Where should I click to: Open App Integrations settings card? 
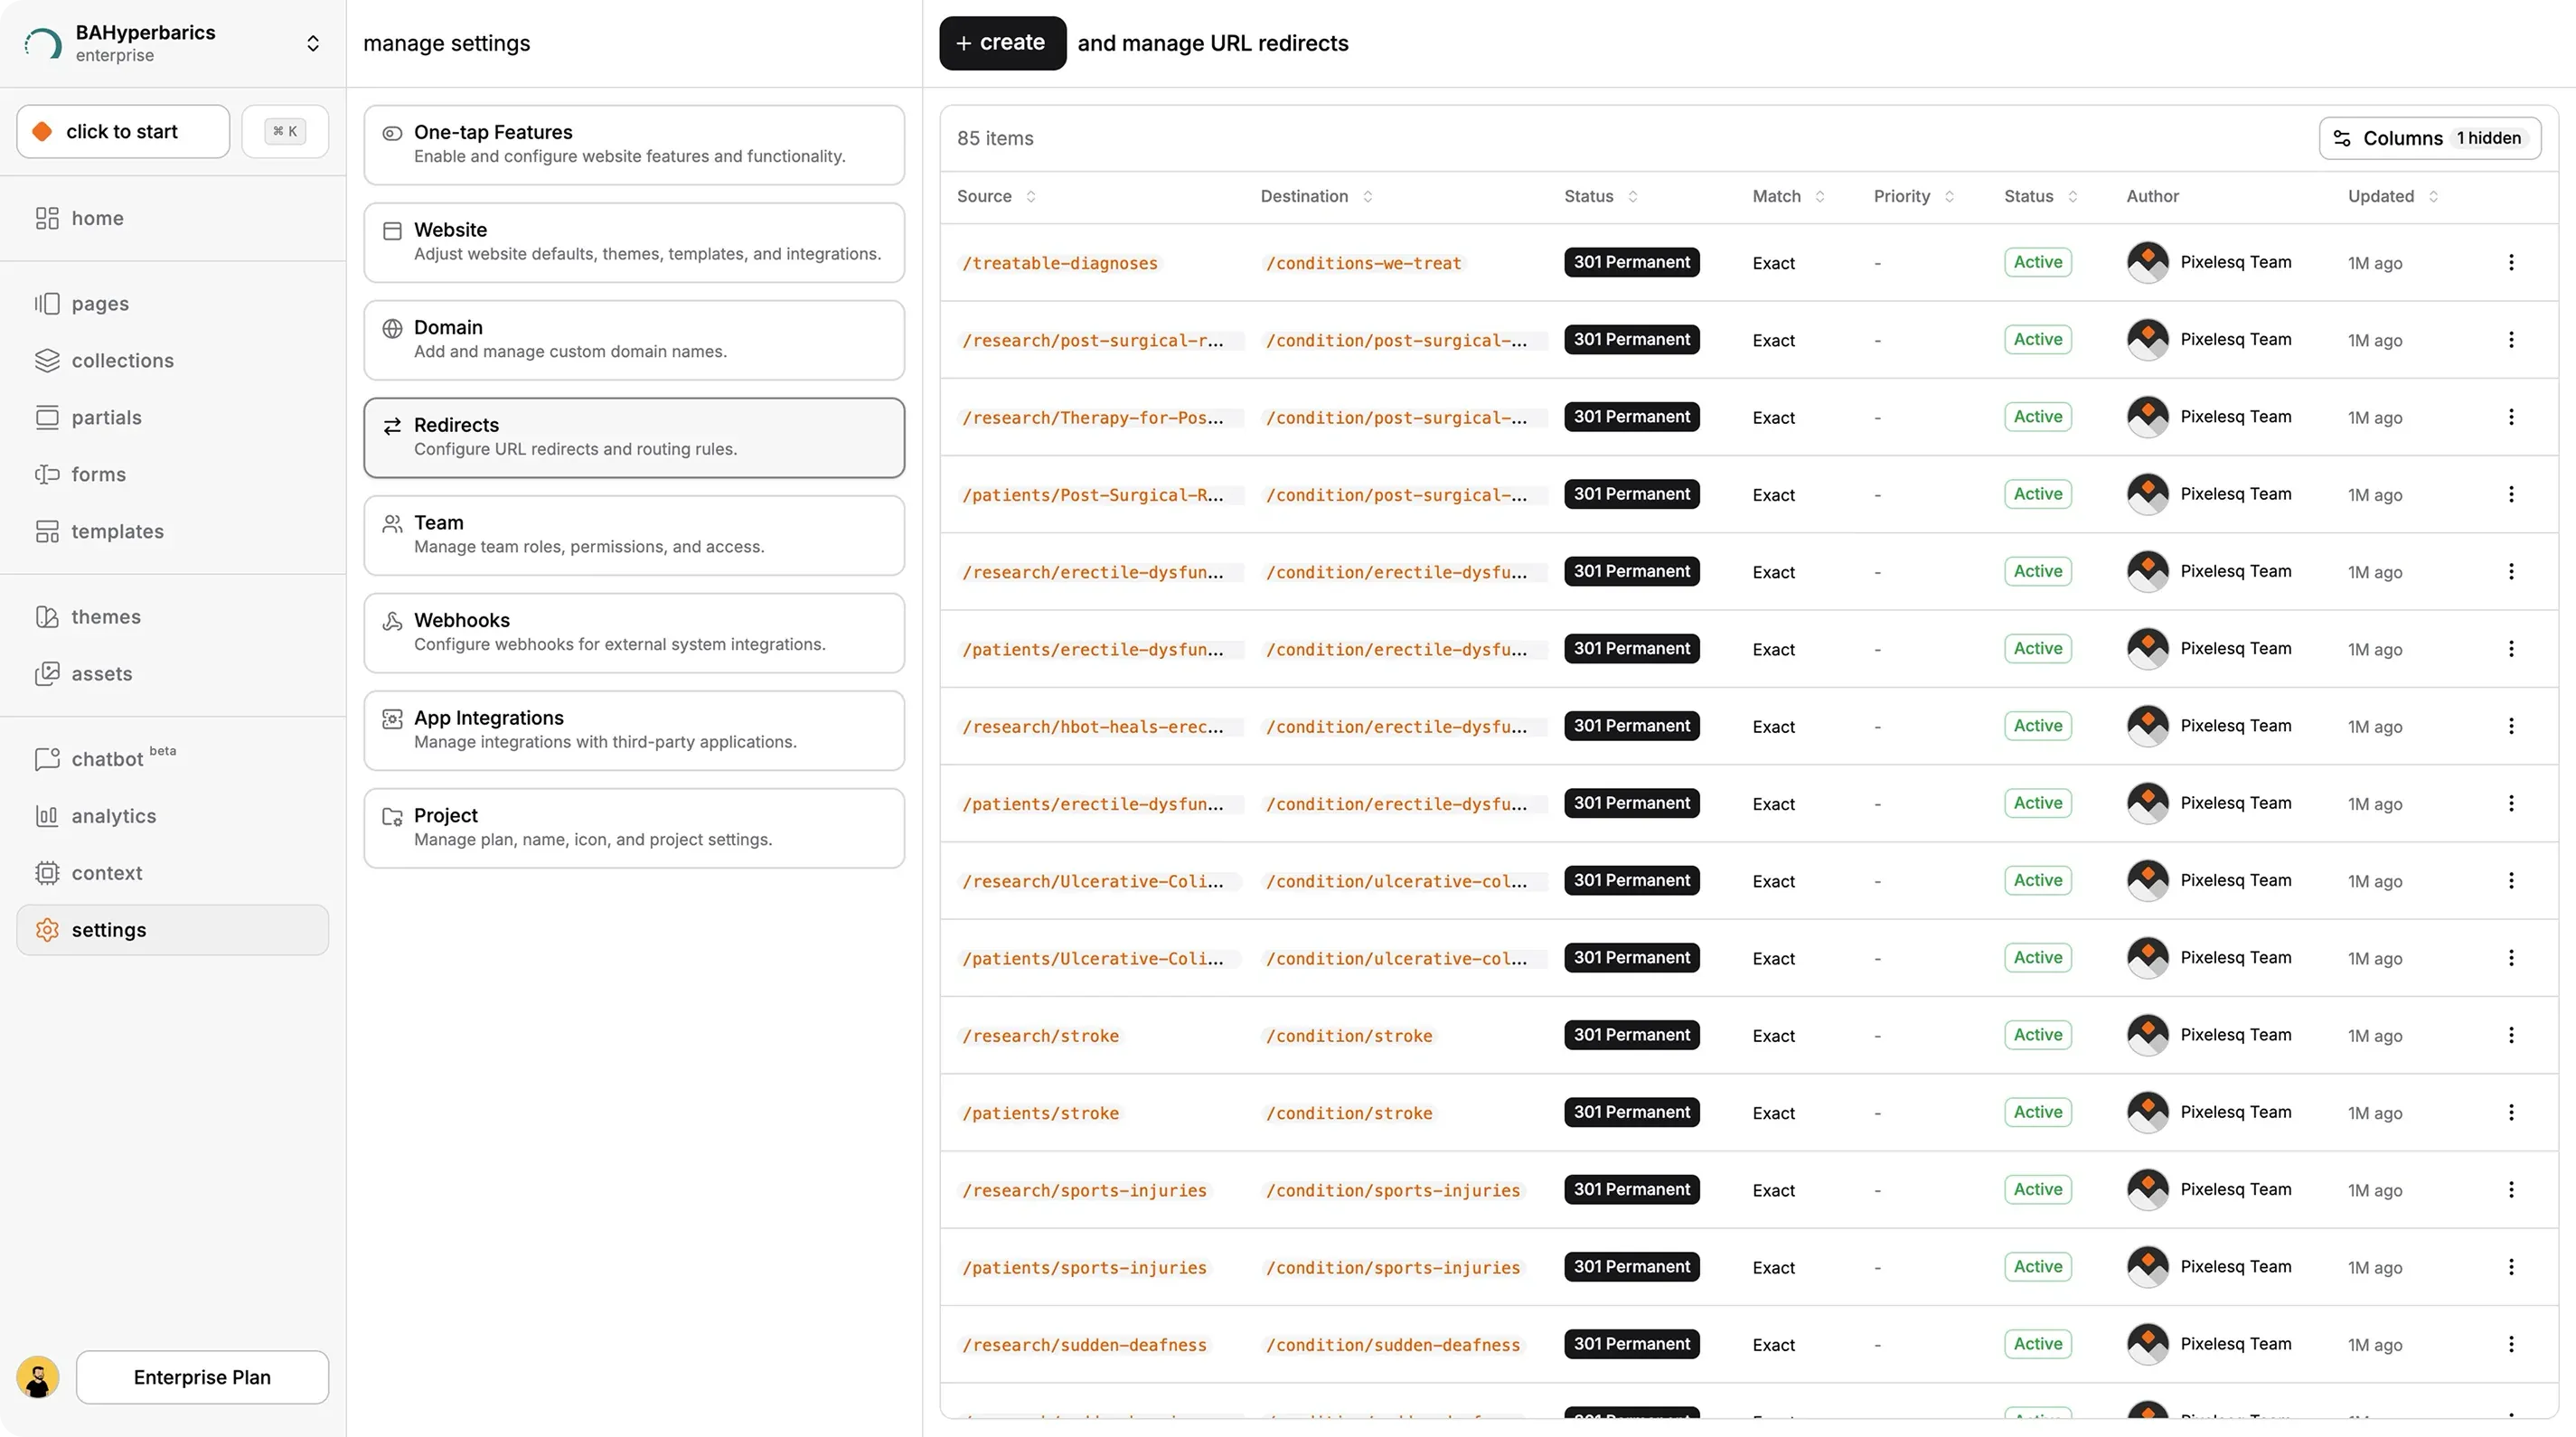(x=634, y=731)
